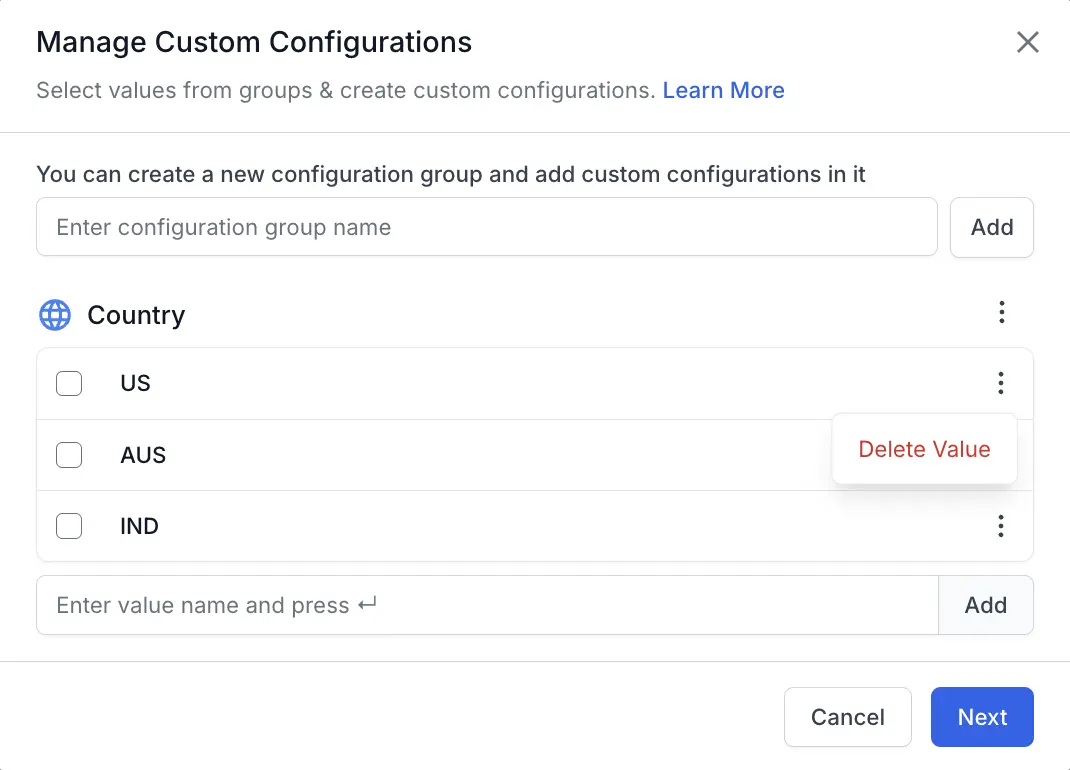1070x770 pixels.
Task: Click the US value label
Action: click(x=135, y=383)
